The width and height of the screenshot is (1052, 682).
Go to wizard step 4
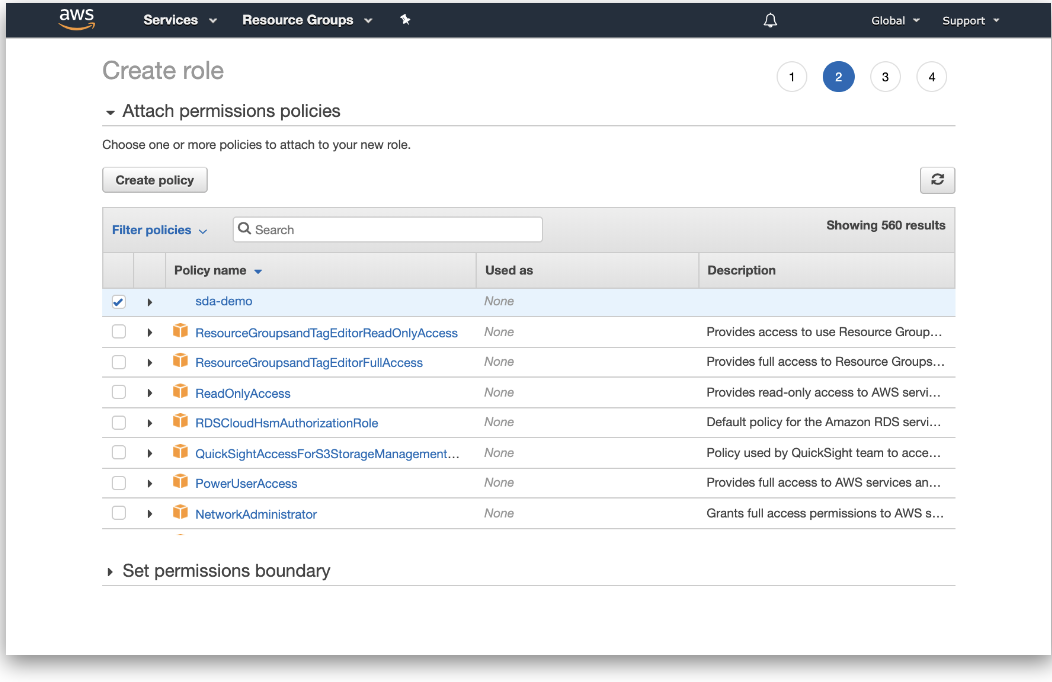point(932,76)
